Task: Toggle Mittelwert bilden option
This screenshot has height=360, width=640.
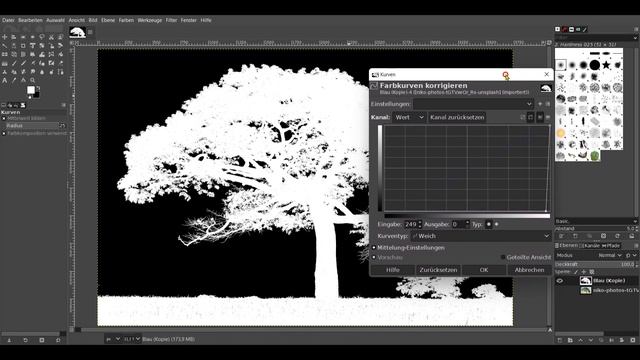Action: tap(4, 118)
